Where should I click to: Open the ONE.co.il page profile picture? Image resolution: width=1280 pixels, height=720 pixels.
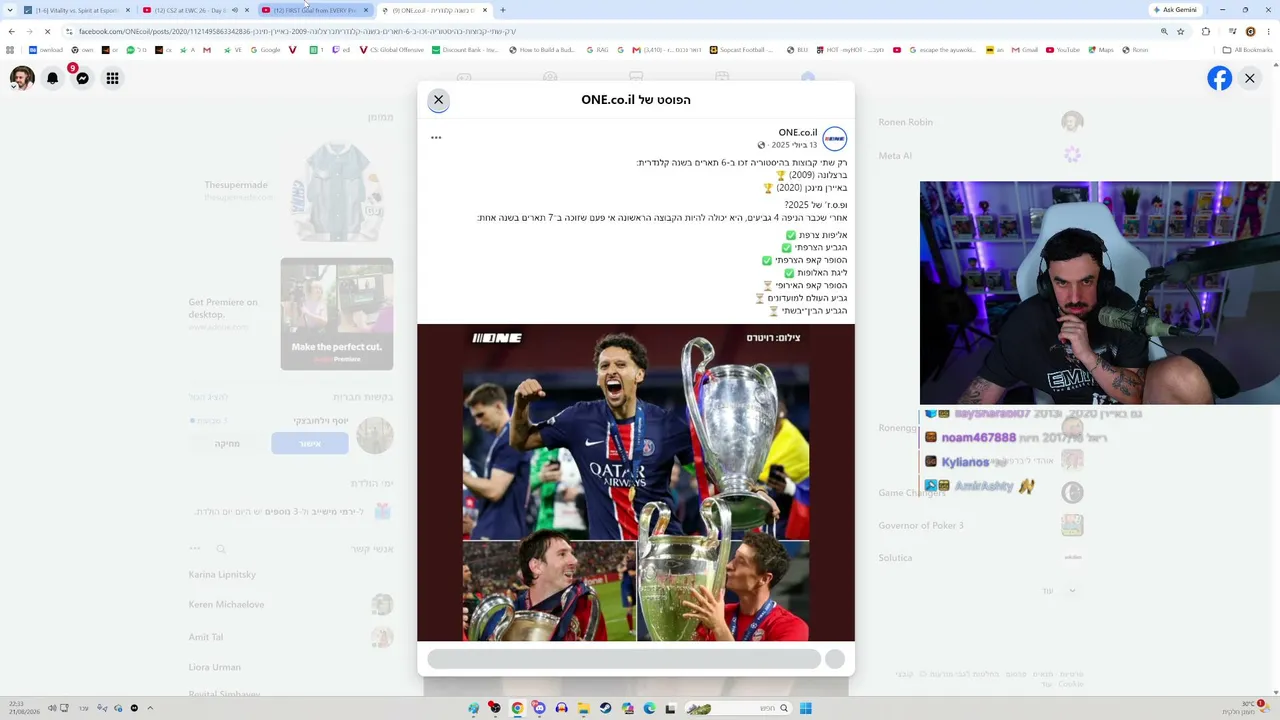pos(834,138)
